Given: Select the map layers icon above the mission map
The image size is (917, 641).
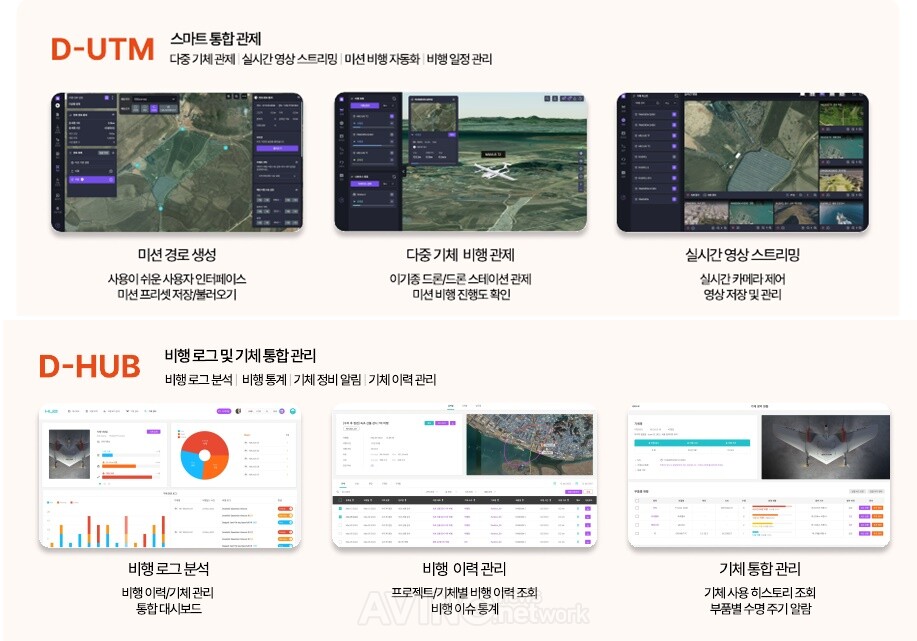Looking at the screenshot, I should point(229,95).
